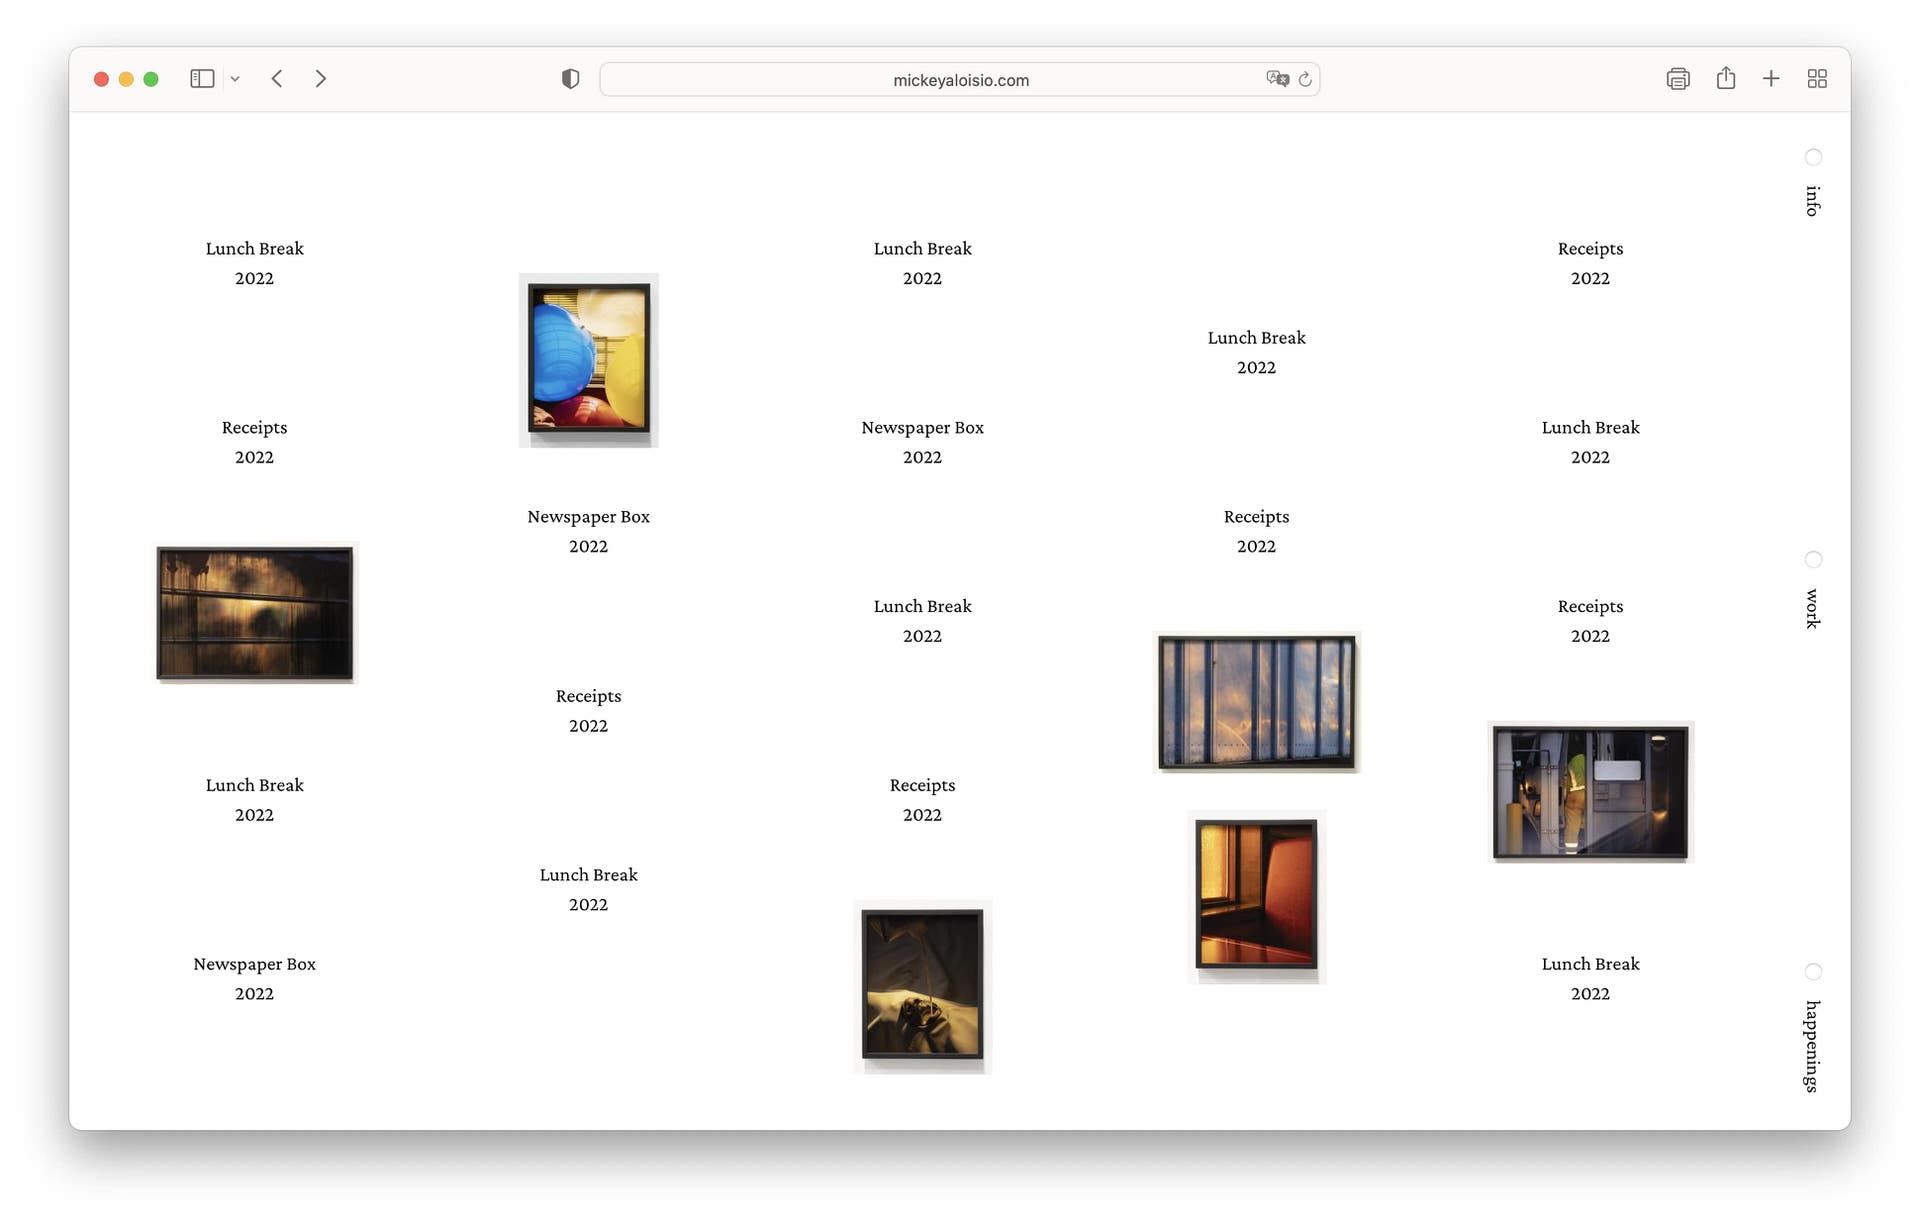The height and width of the screenshot is (1221, 1920).
Task: Open the orange seat window photo
Action: [x=1257, y=895]
